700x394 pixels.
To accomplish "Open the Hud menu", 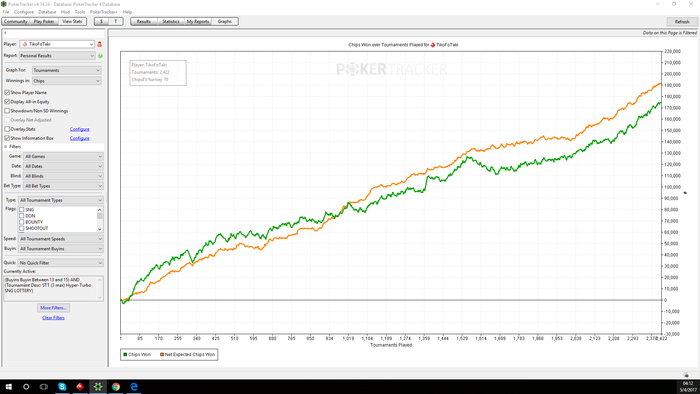I will [65, 12].
